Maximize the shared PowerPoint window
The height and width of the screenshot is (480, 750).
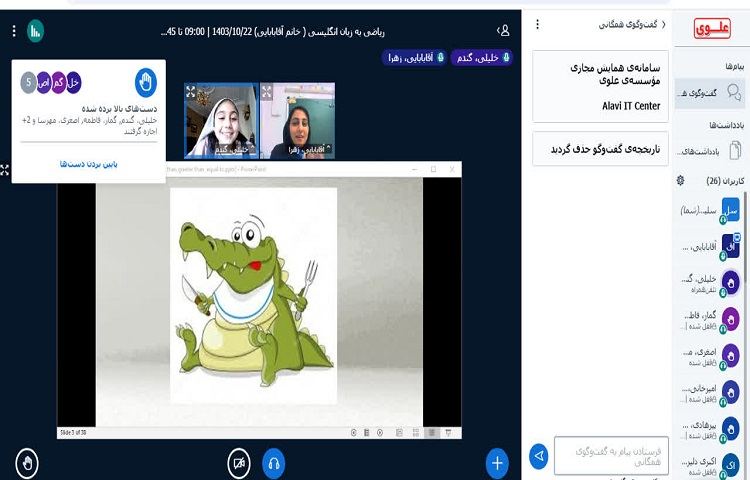coord(433,169)
